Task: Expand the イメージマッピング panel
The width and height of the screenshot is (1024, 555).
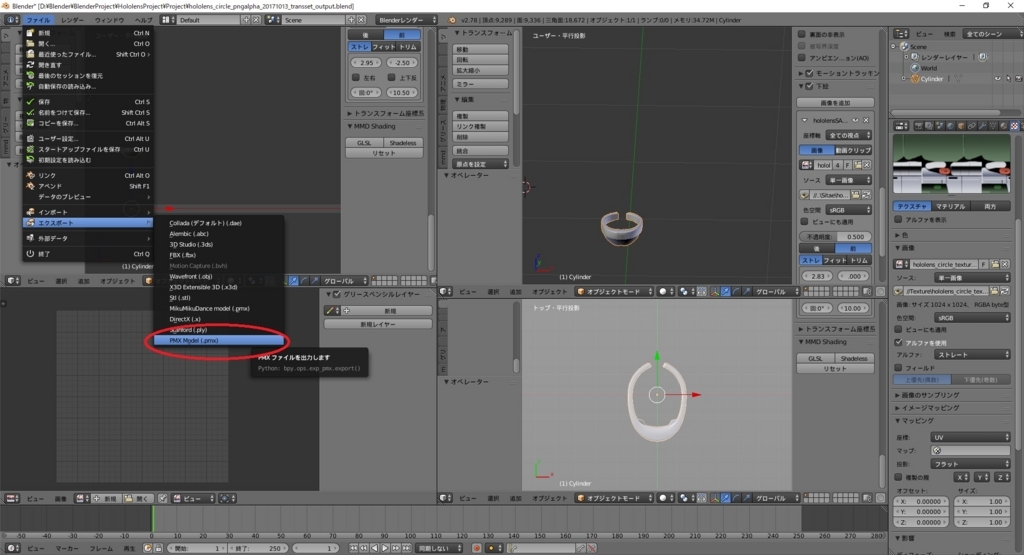Action: pos(930,407)
